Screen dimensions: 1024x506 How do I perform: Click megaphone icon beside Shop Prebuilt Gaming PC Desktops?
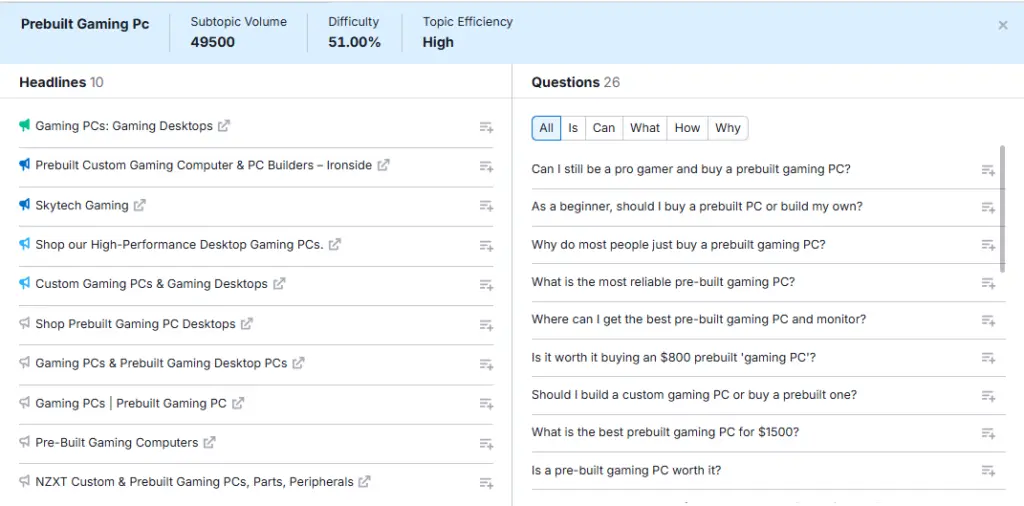coord(25,324)
